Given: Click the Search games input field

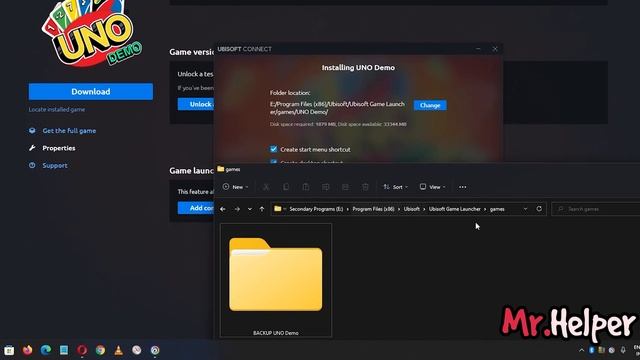Looking at the screenshot, I should click(x=596, y=209).
